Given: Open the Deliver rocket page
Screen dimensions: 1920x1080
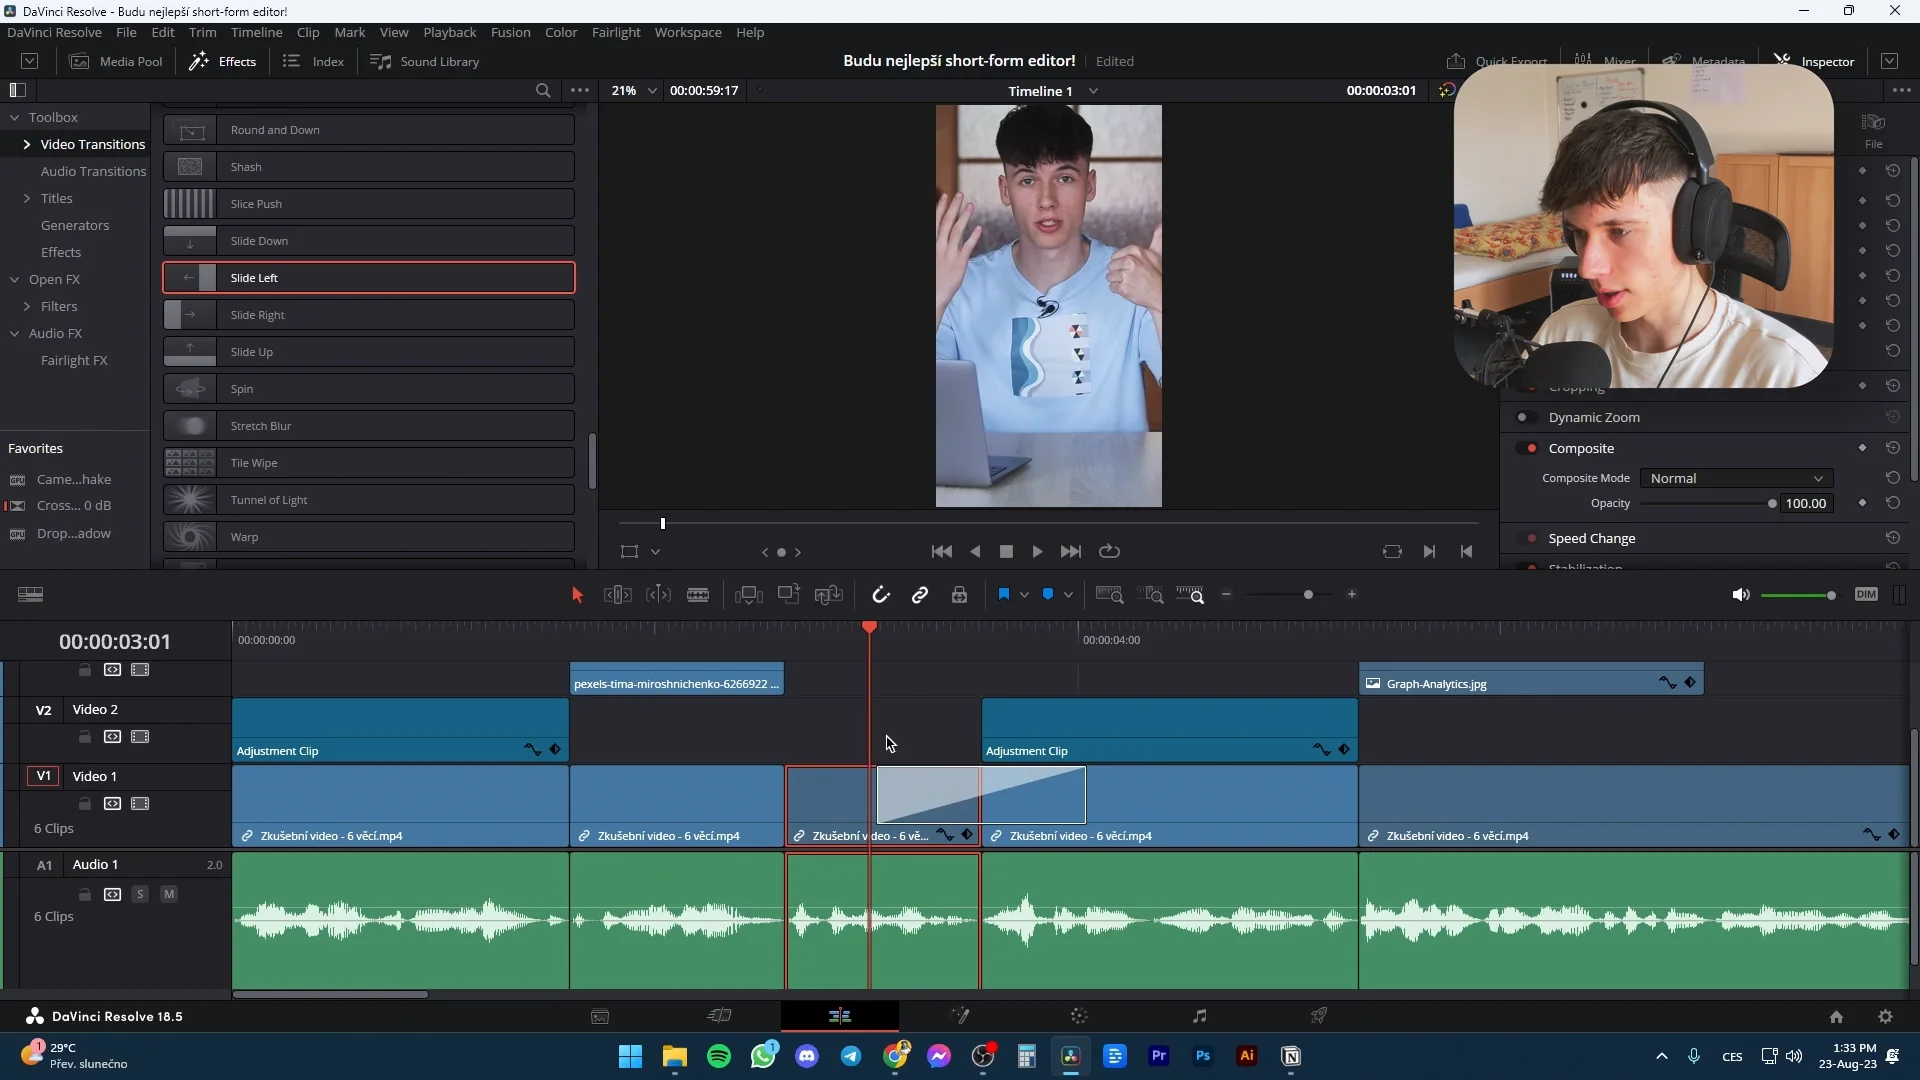Looking at the screenshot, I should (1319, 1016).
